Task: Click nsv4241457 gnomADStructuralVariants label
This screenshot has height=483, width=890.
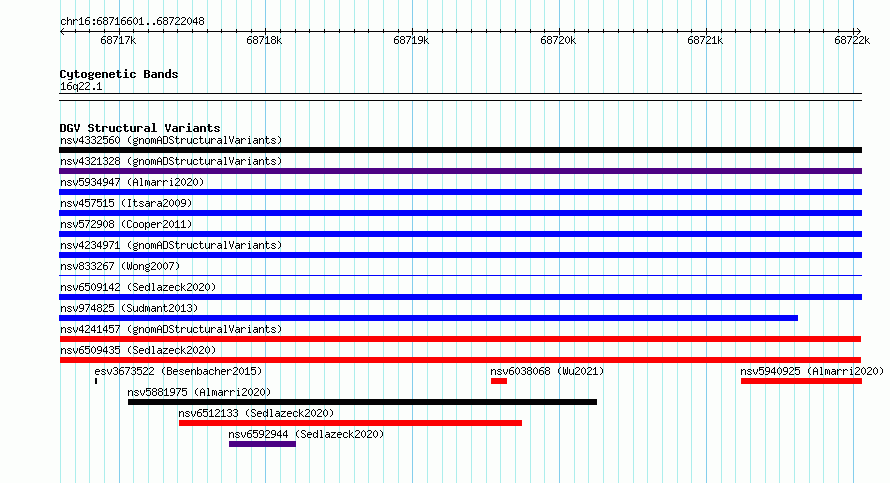Action: 171,329
